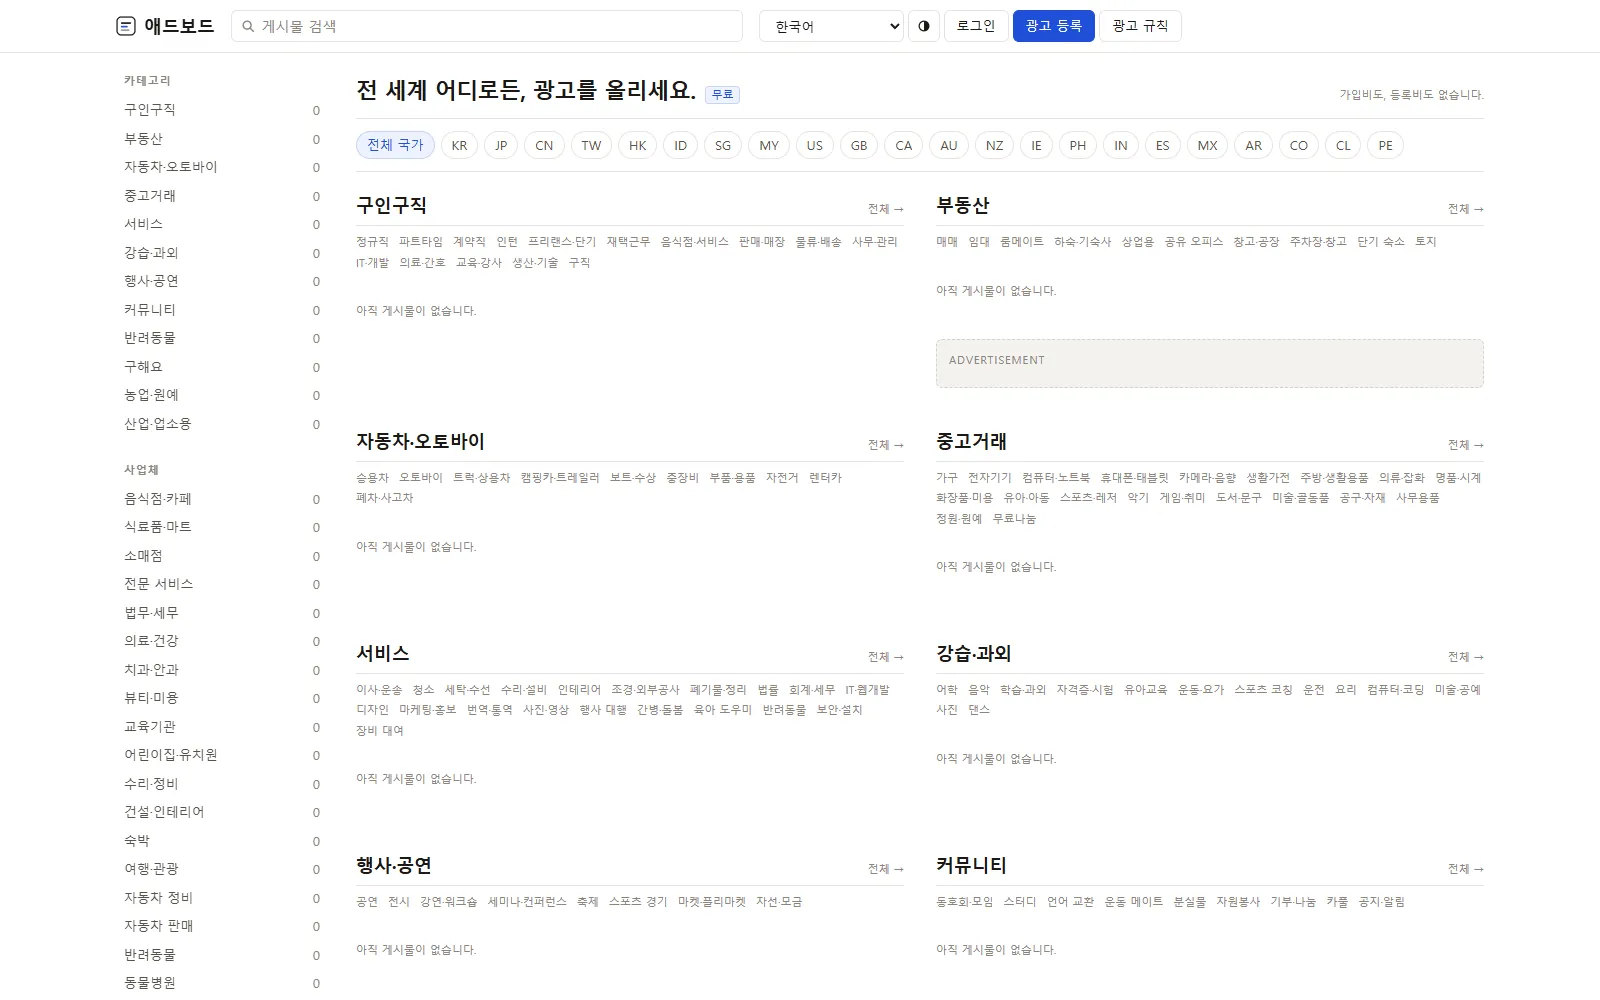Click 파트타임 subcategory under 구인구직

(421, 242)
